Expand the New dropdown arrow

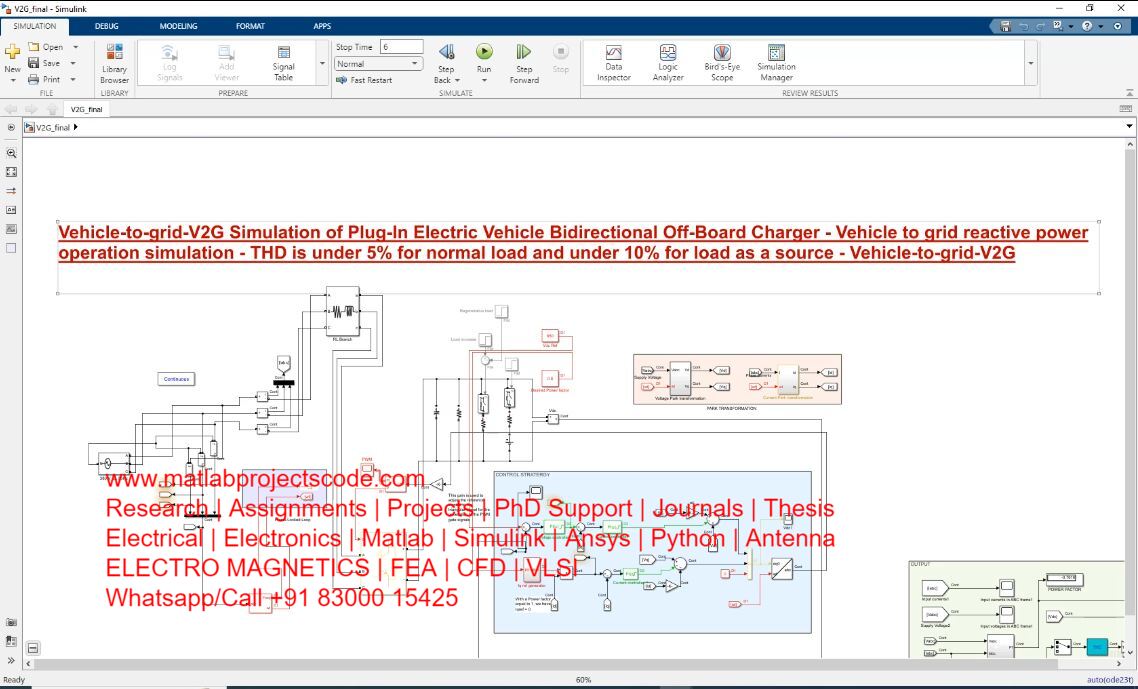coord(12,80)
